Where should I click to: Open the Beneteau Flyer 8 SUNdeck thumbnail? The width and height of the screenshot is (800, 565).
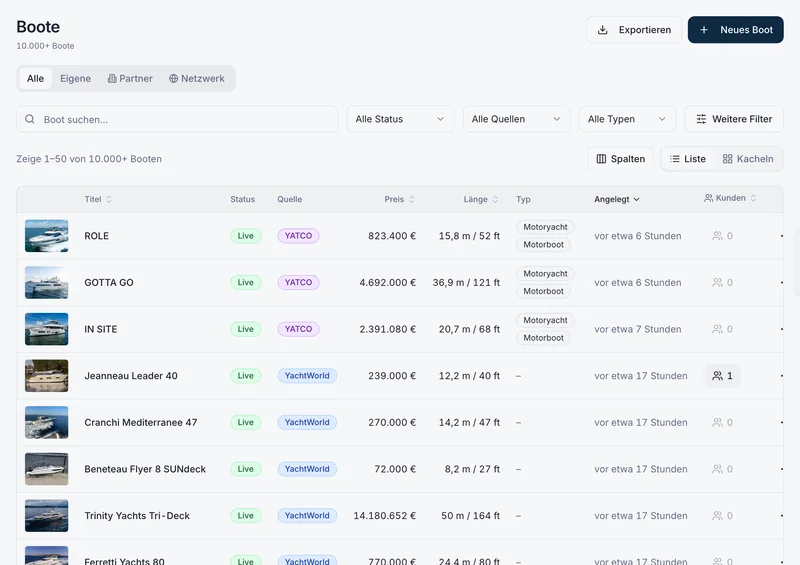46,469
